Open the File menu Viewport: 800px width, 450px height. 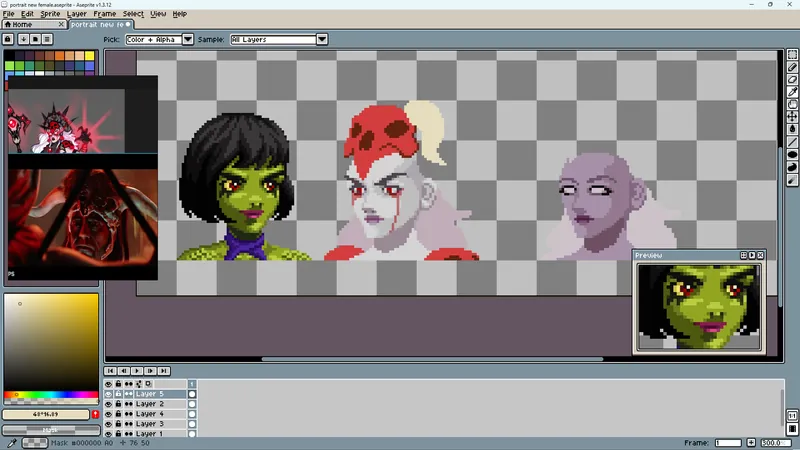pyautogui.click(x=9, y=14)
